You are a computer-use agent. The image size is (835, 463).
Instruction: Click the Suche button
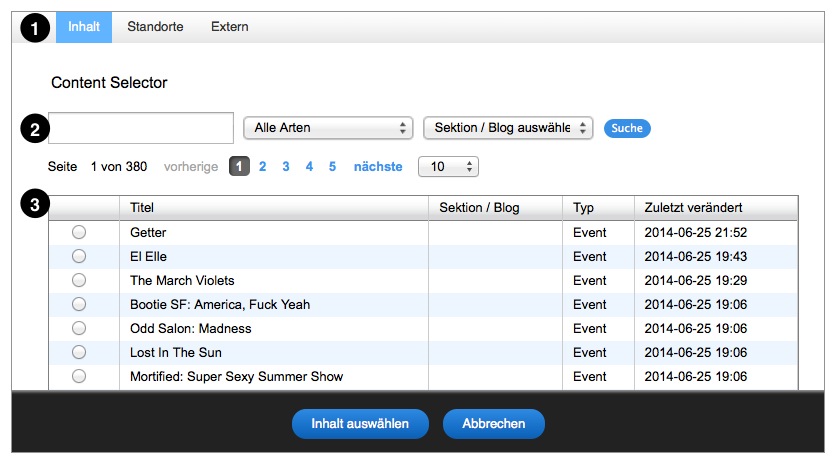coord(627,128)
